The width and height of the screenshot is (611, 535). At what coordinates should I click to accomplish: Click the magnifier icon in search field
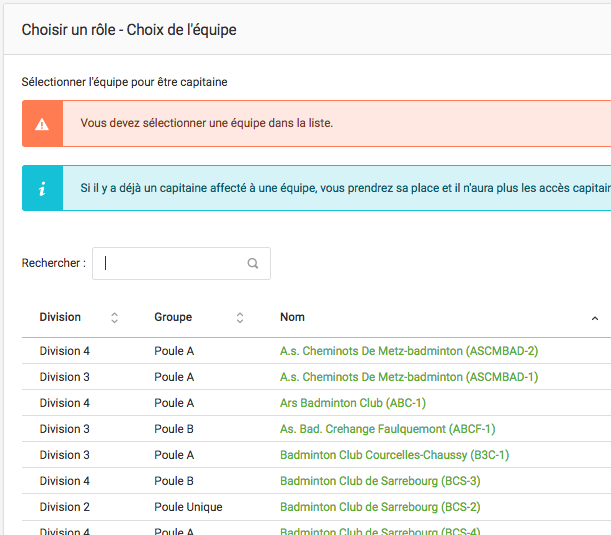point(253,263)
